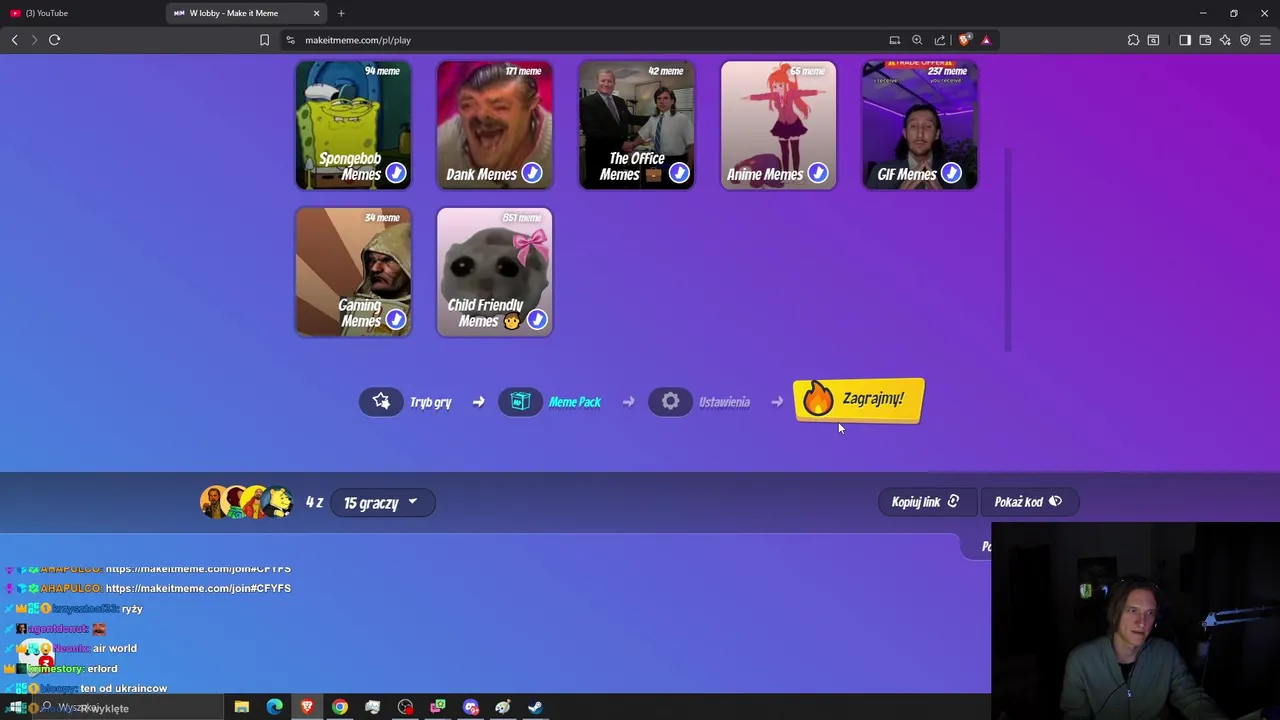1280x720 pixels.
Task: Open Google Chrome from the taskbar
Action: 340,707
